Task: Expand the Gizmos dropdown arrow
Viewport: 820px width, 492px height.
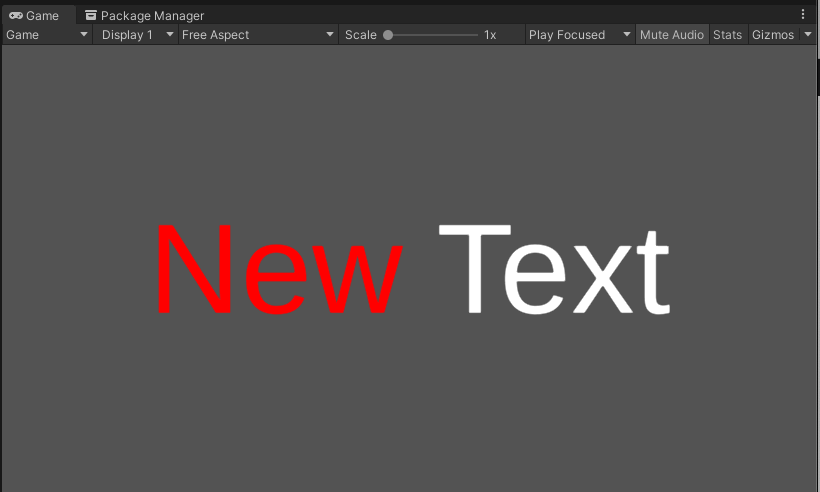Action: [x=808, y=35]
